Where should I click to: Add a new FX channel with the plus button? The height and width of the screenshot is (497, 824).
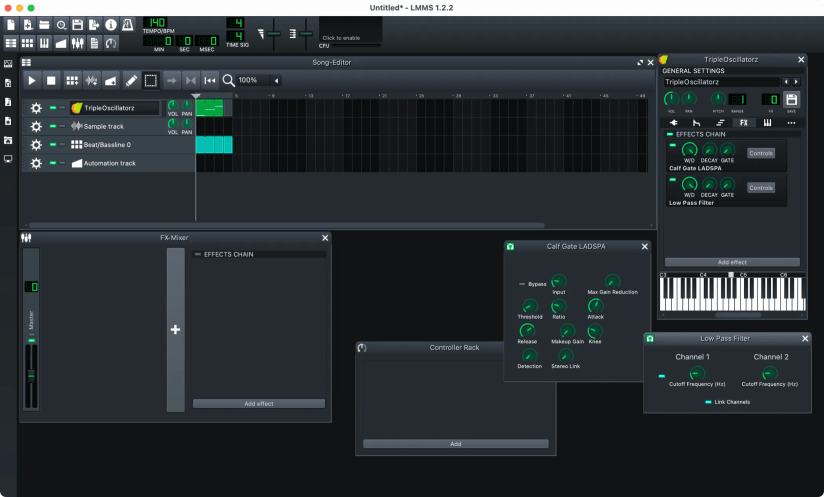pos(176,330)
